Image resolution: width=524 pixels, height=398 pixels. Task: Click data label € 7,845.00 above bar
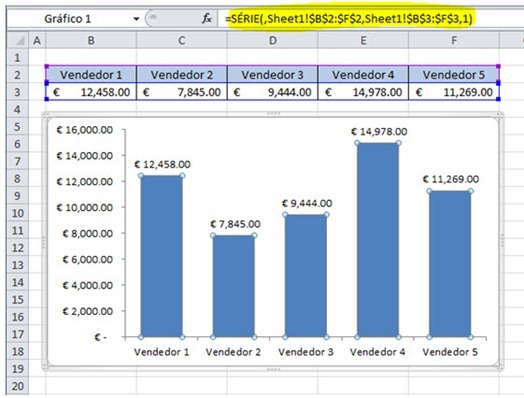(235, 224)
